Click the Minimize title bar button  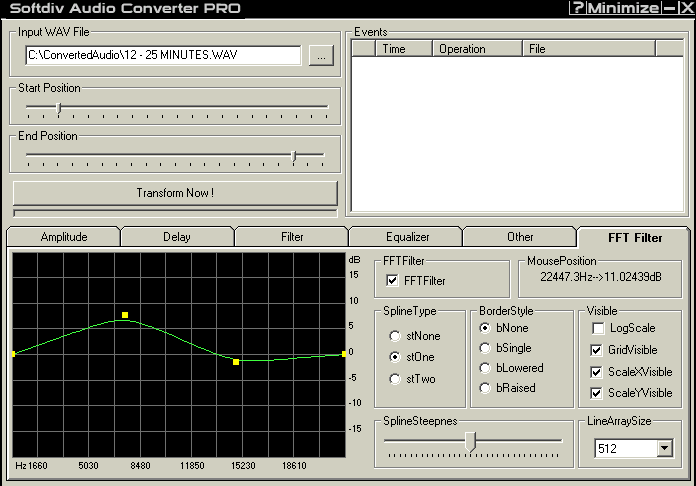coord(624,8)
